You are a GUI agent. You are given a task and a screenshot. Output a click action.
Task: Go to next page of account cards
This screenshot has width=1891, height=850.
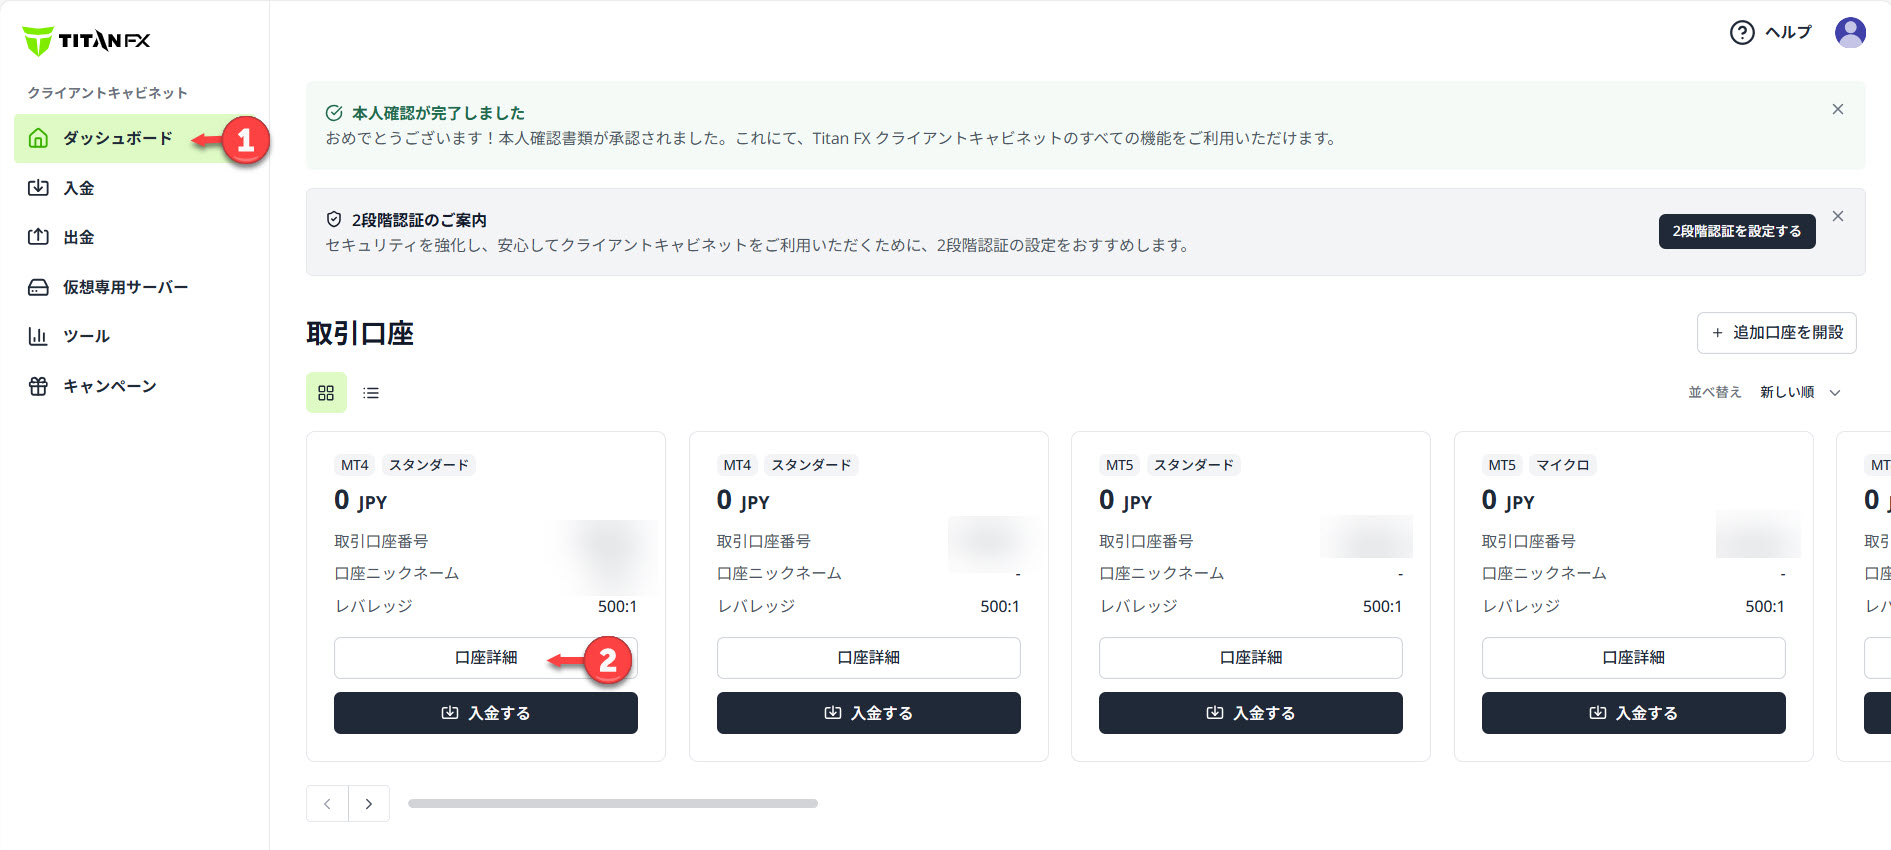pos(369,804)
